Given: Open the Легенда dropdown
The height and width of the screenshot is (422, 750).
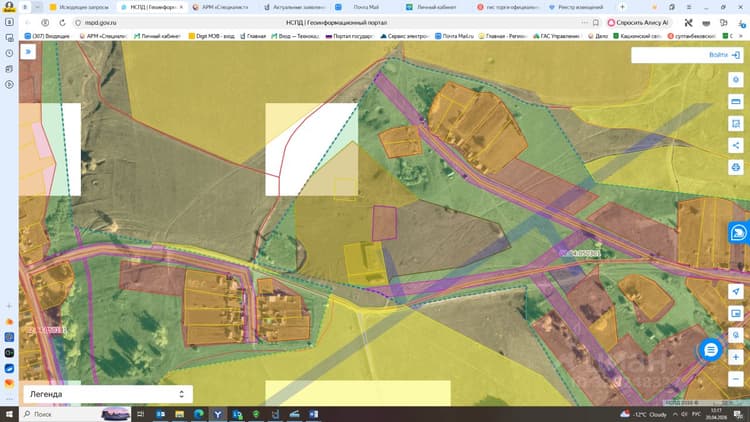Looking at the screenshot, I should click(108, 394).
